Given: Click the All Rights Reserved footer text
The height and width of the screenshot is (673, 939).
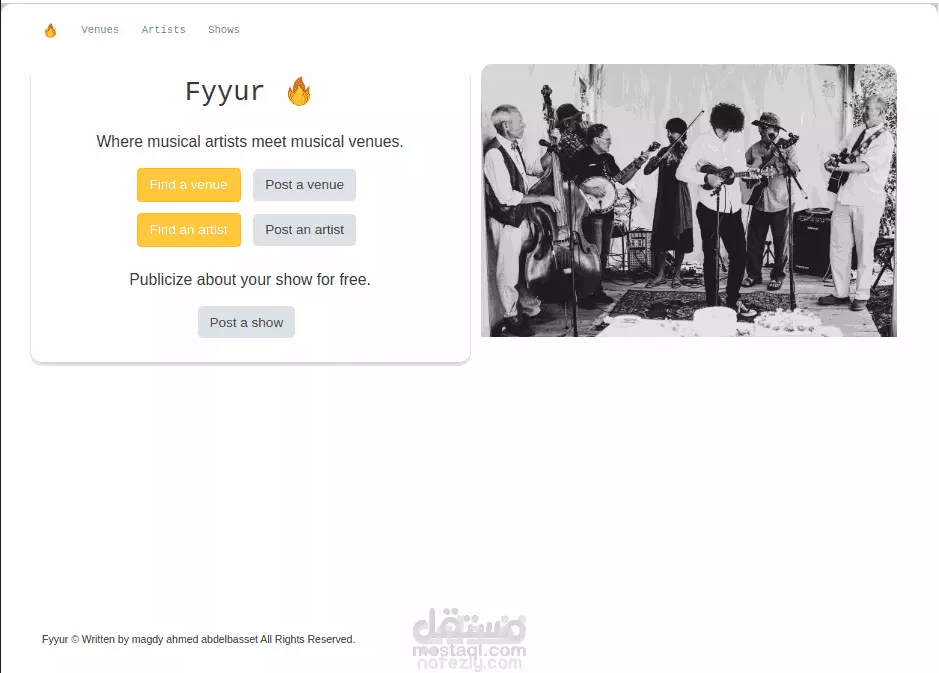Looking at the screenshot, I should (x=308, y=639).
